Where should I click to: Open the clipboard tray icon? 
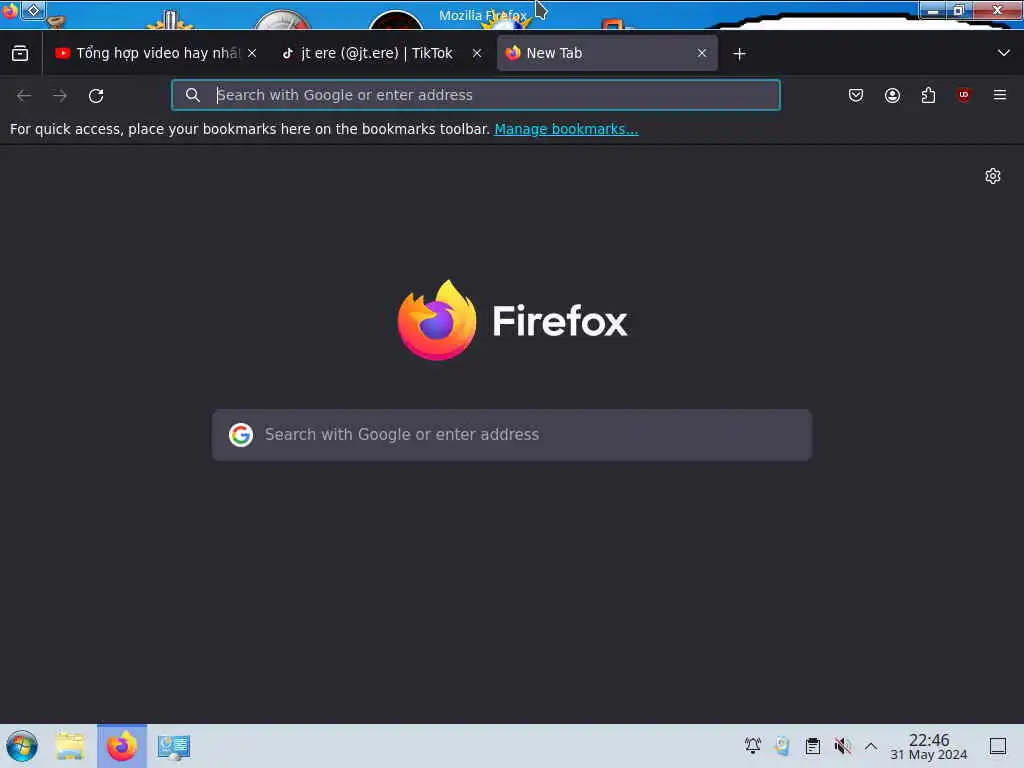point(812,746)
